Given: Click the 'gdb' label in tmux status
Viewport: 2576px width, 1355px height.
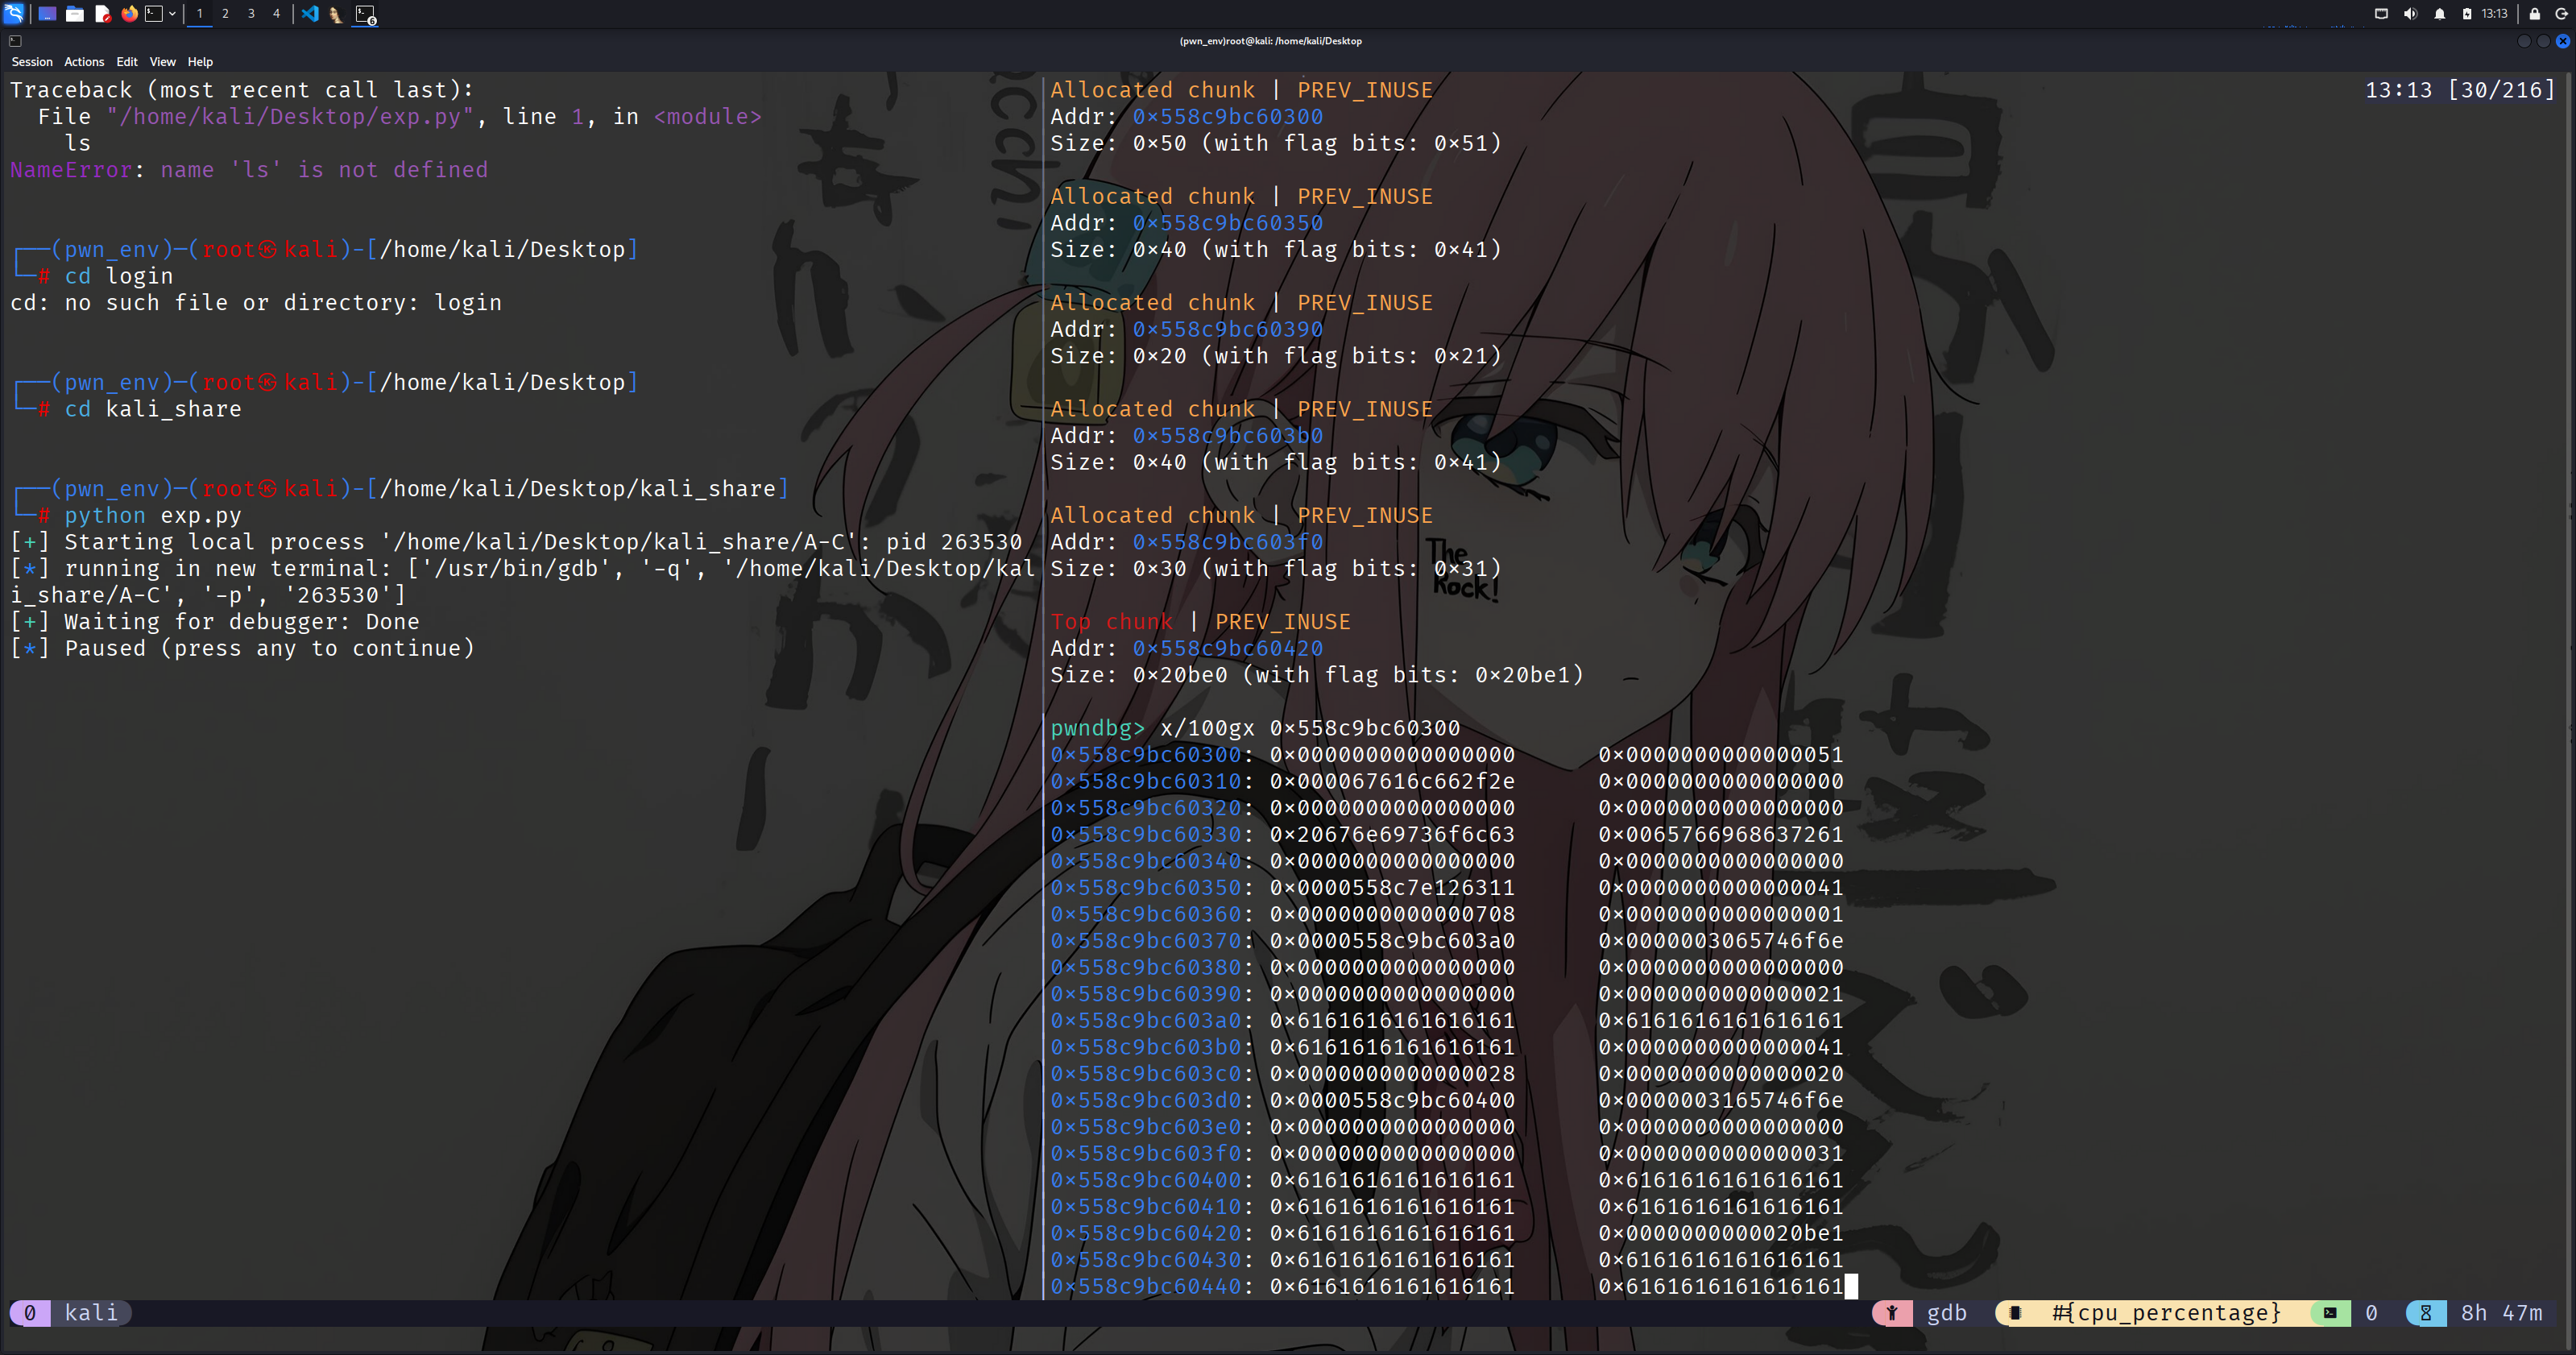Looking at the screenshot, I should coord(1946,1313).
